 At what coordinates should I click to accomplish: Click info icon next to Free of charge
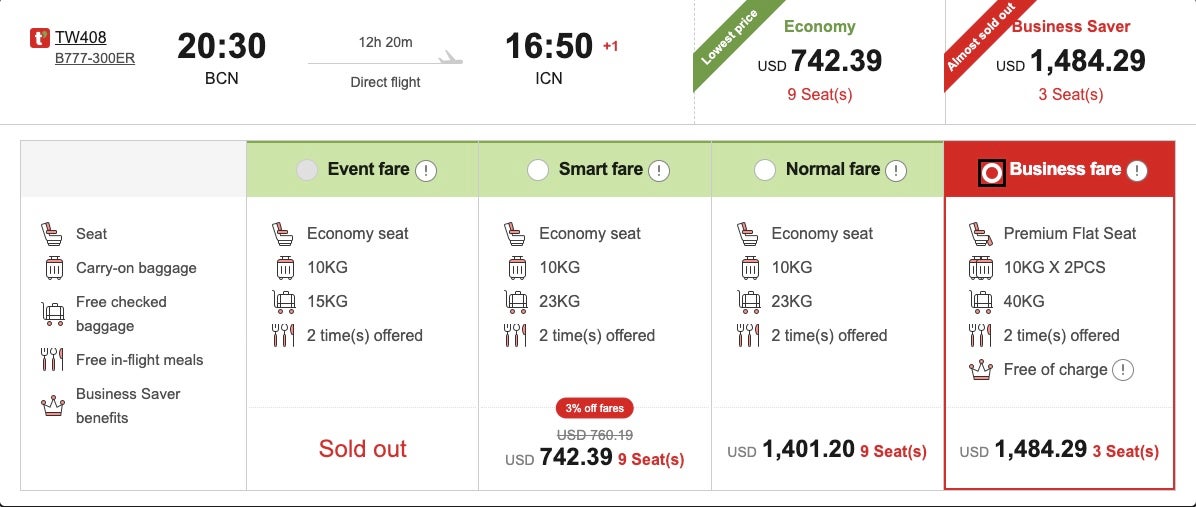point(1123,370)
